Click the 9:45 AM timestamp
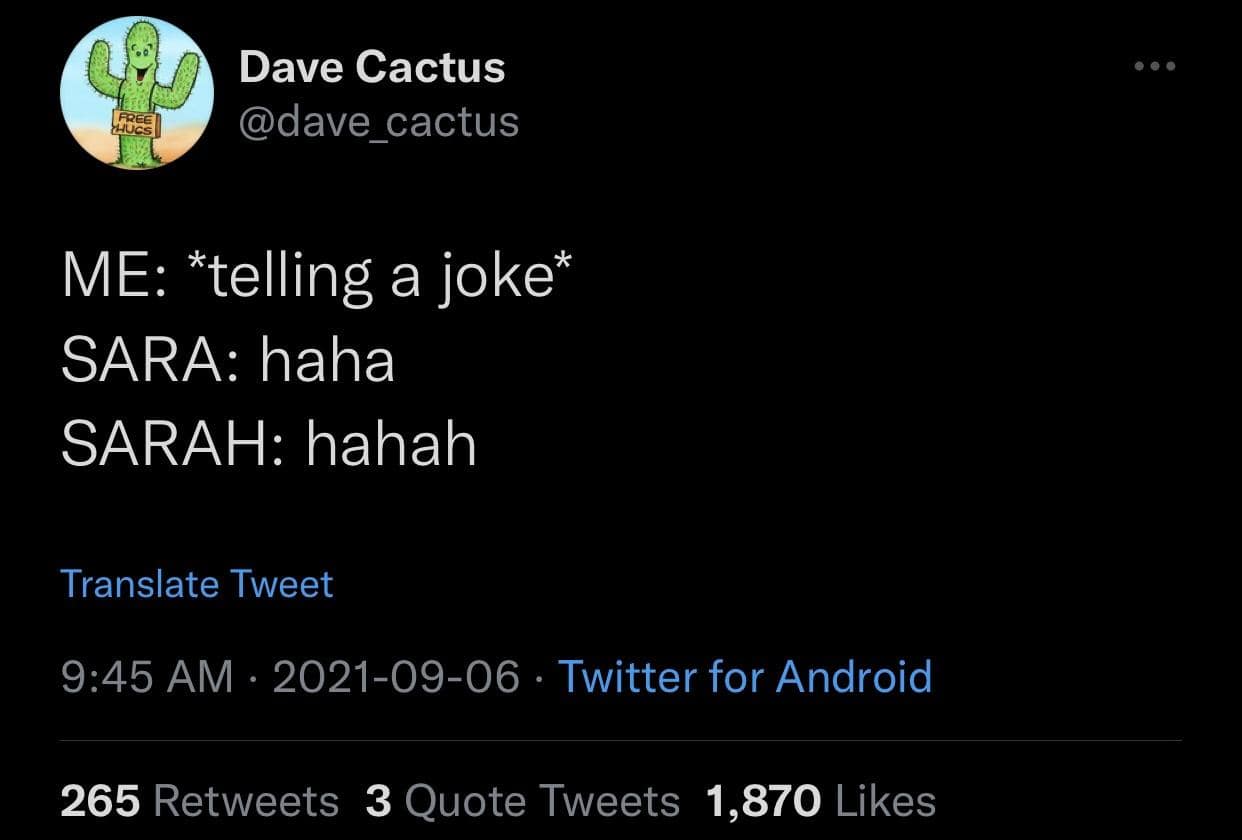 pyautogui.click(x=146, y=676)
